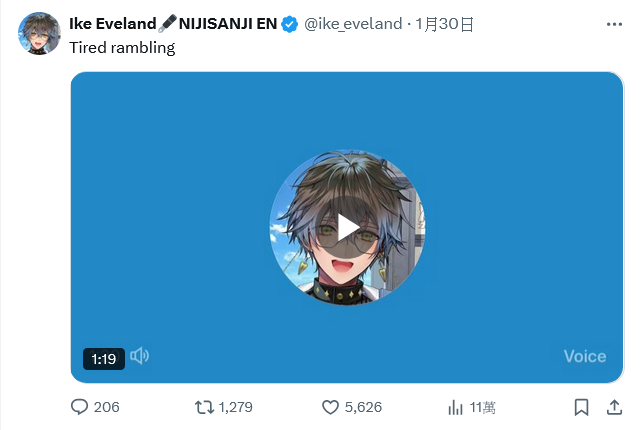The image size is (641, 430).
Task: Click the Tired rambling tweet text
Action: click(x=122, y=48)
